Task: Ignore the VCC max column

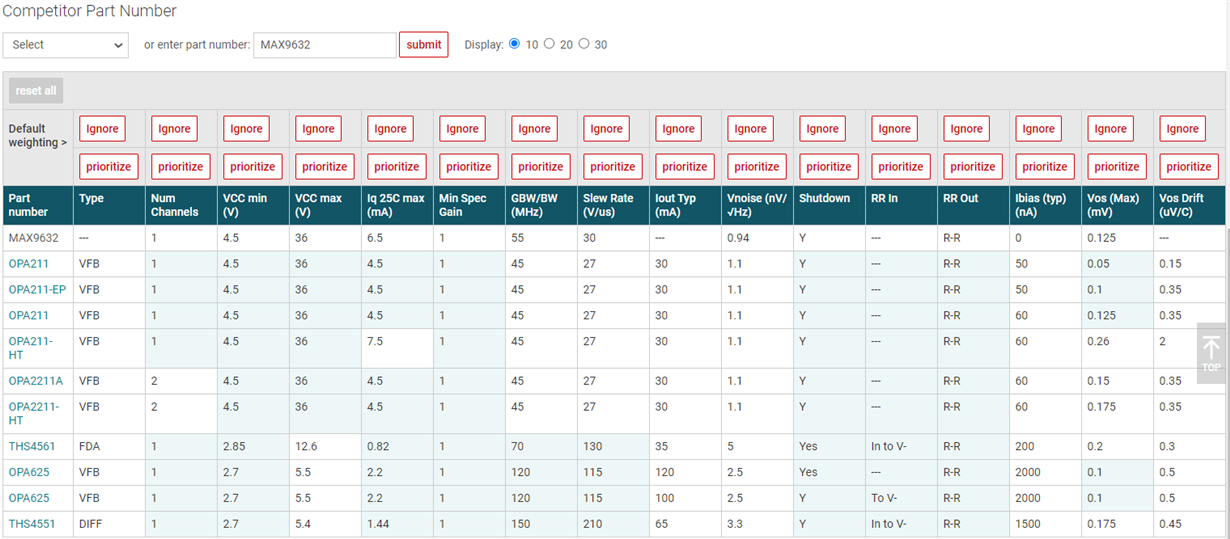Action: pyautogui.click(x=318, y=129)
